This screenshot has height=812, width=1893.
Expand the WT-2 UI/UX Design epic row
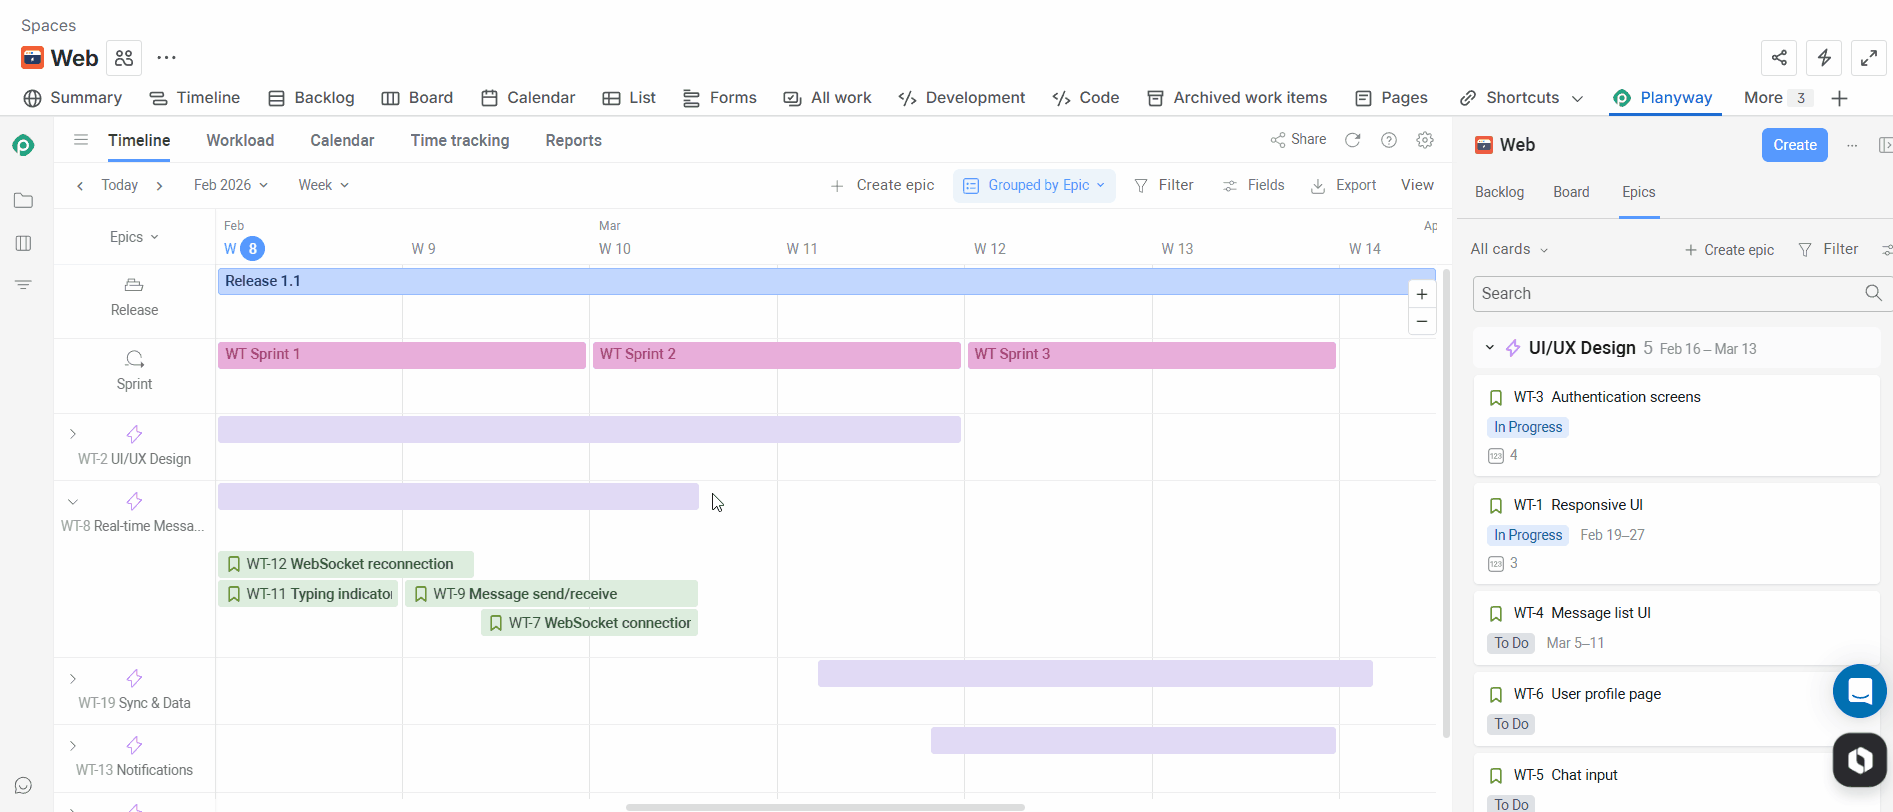[73, 434]
